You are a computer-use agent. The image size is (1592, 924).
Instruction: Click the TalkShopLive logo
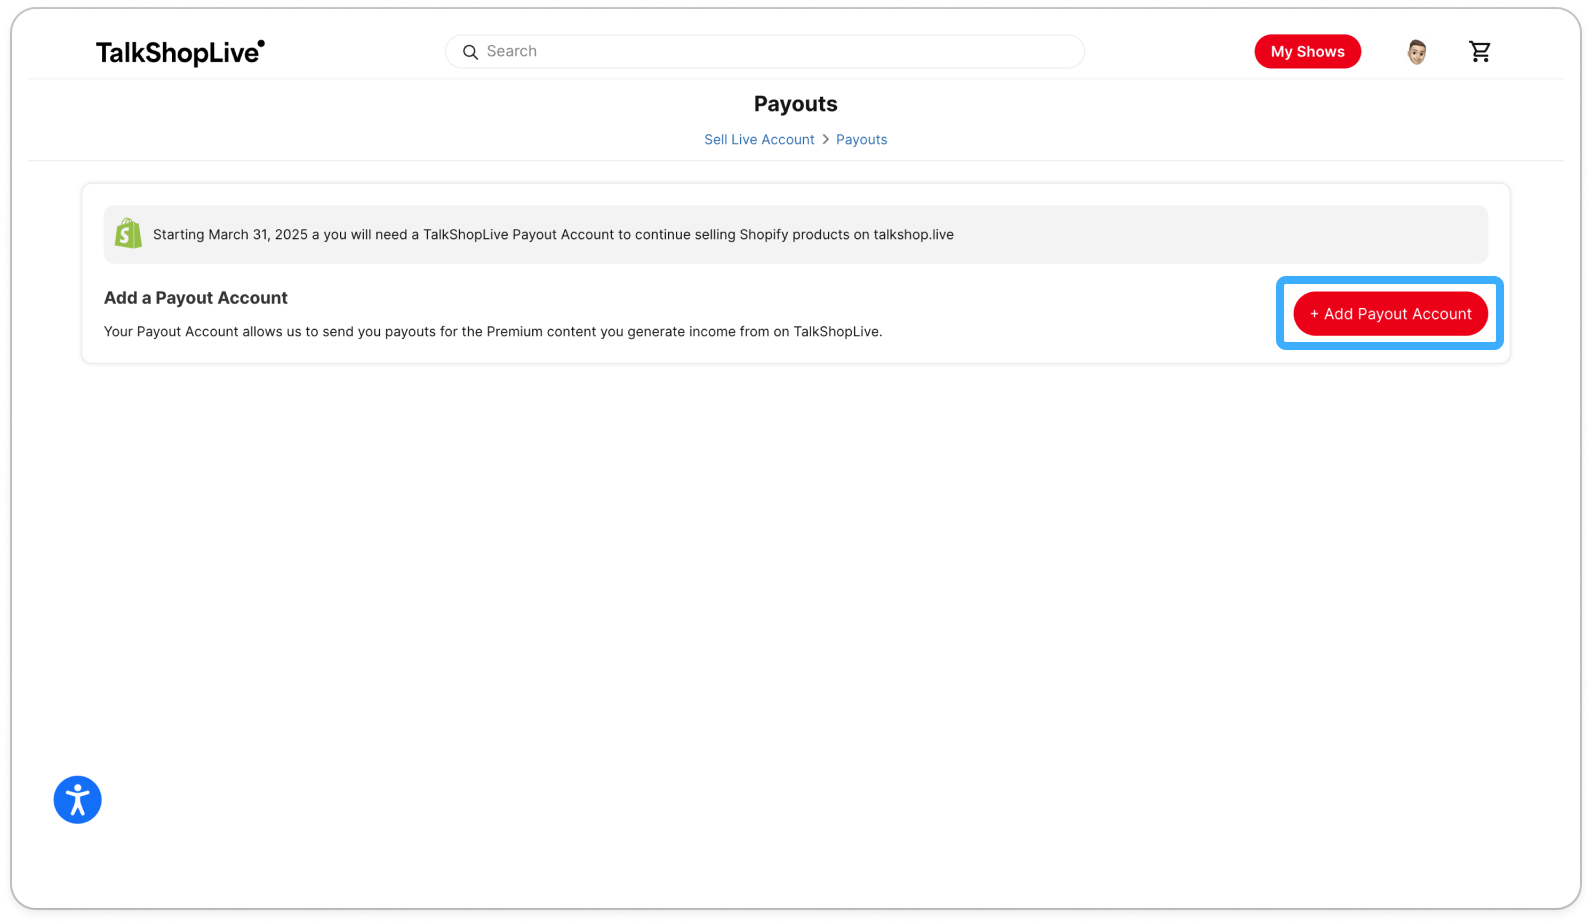(180, 52)
